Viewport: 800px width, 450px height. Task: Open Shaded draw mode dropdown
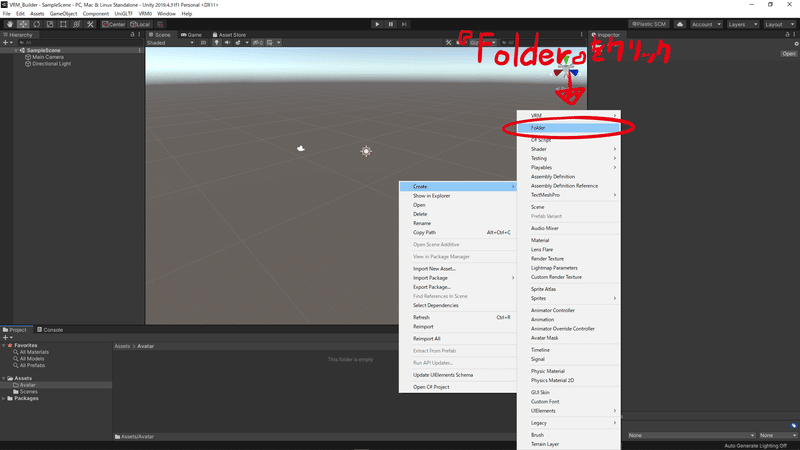point(170,43)
